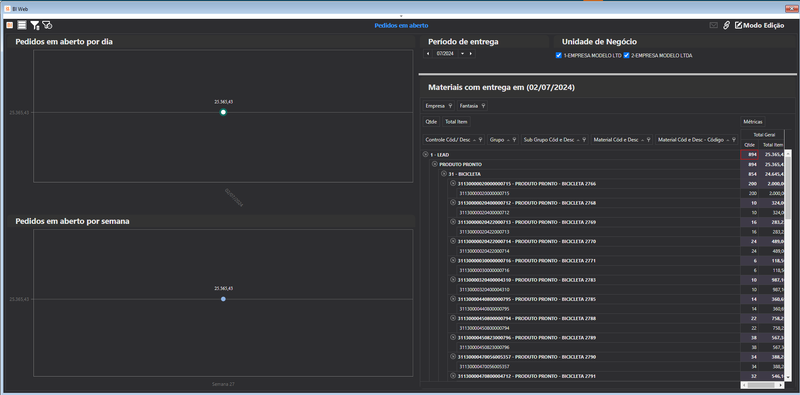The image size is (800, 395).
Task: Select code row 31130000020000000715
Action: coord(485,193)
